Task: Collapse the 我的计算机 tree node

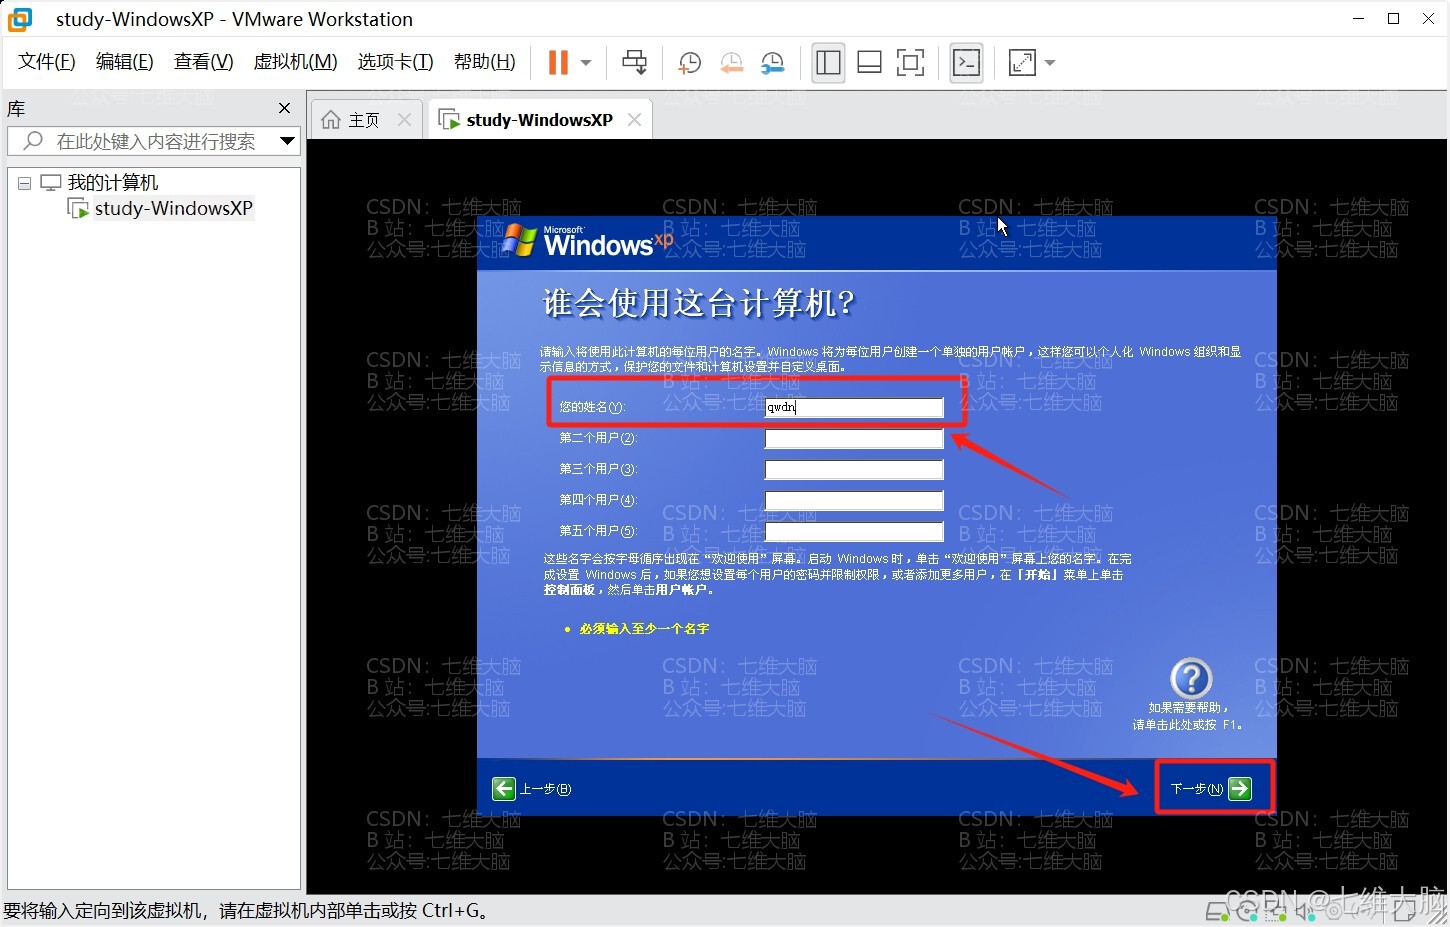Action: point(24,183)
